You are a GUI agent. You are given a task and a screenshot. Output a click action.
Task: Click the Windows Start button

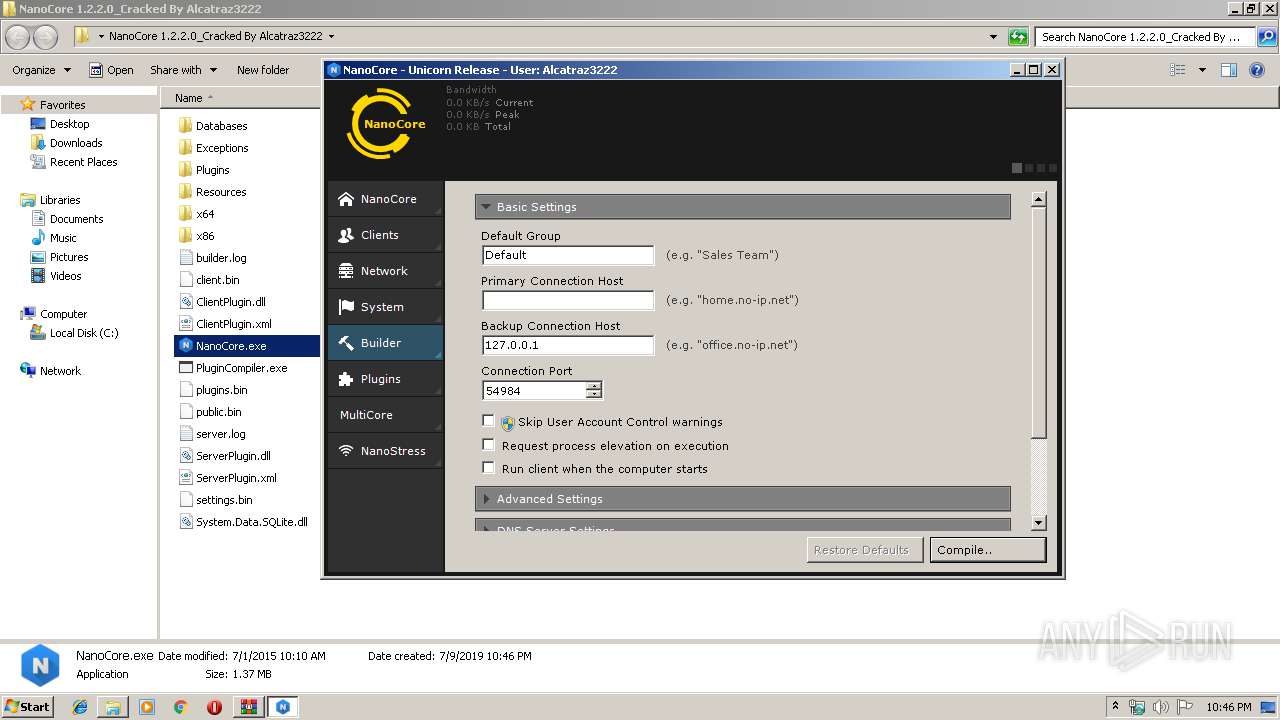[x=28, y=706]
